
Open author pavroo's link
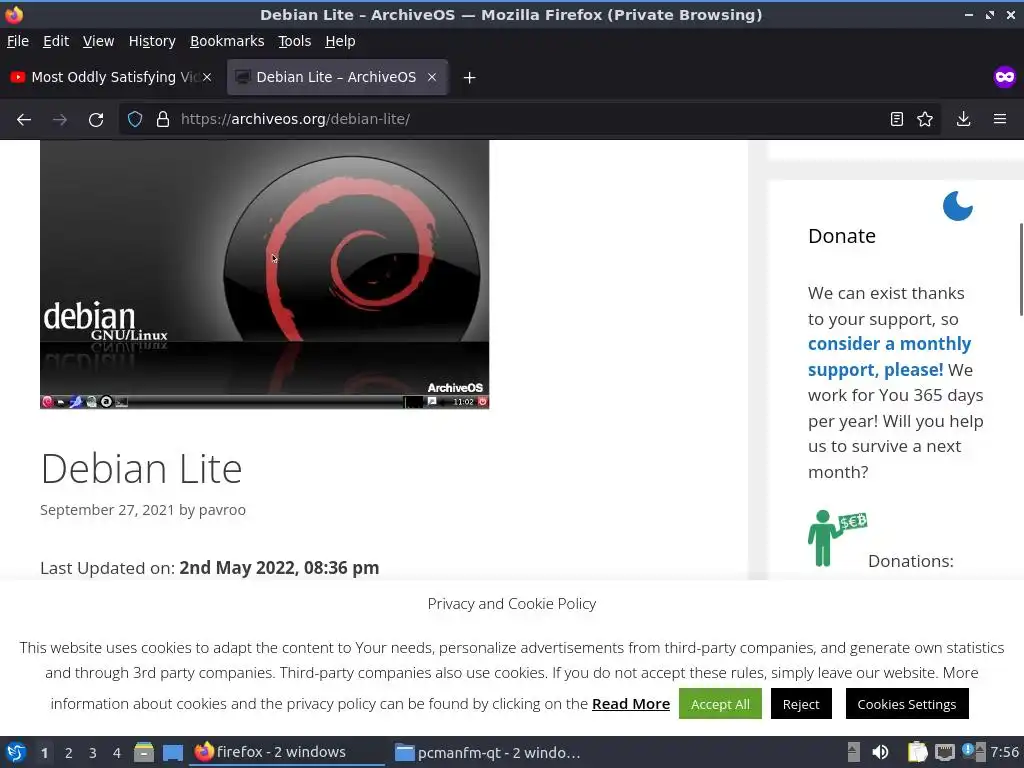222,509
